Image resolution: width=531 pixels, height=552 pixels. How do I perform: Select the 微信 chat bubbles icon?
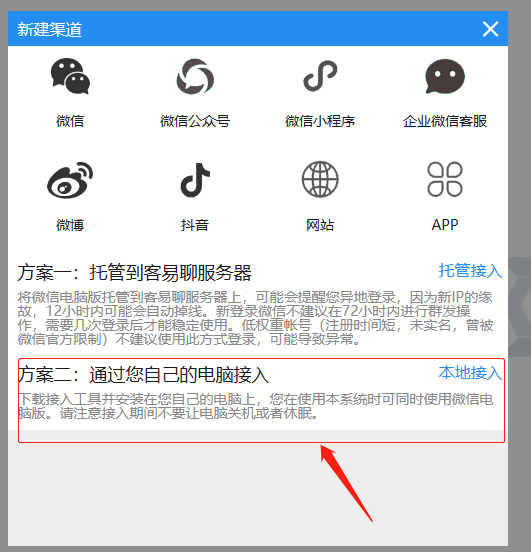click(x=70, y=76)
